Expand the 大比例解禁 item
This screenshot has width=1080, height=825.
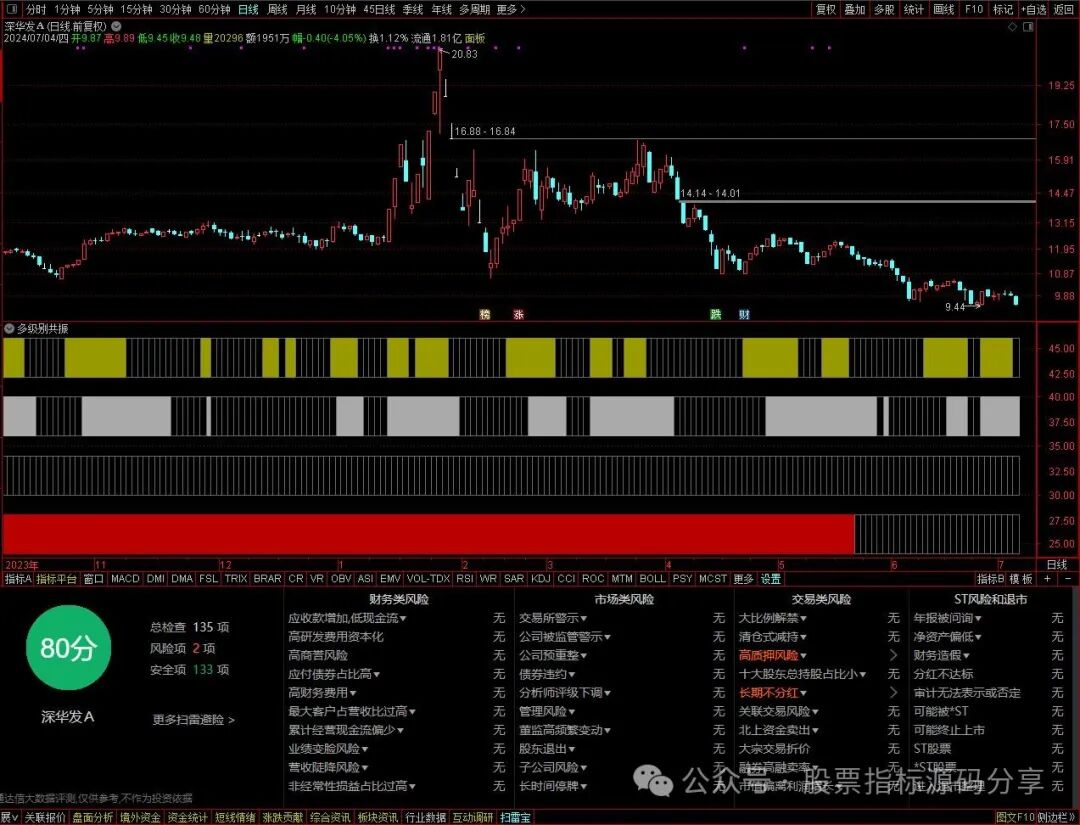coord(772,618)
